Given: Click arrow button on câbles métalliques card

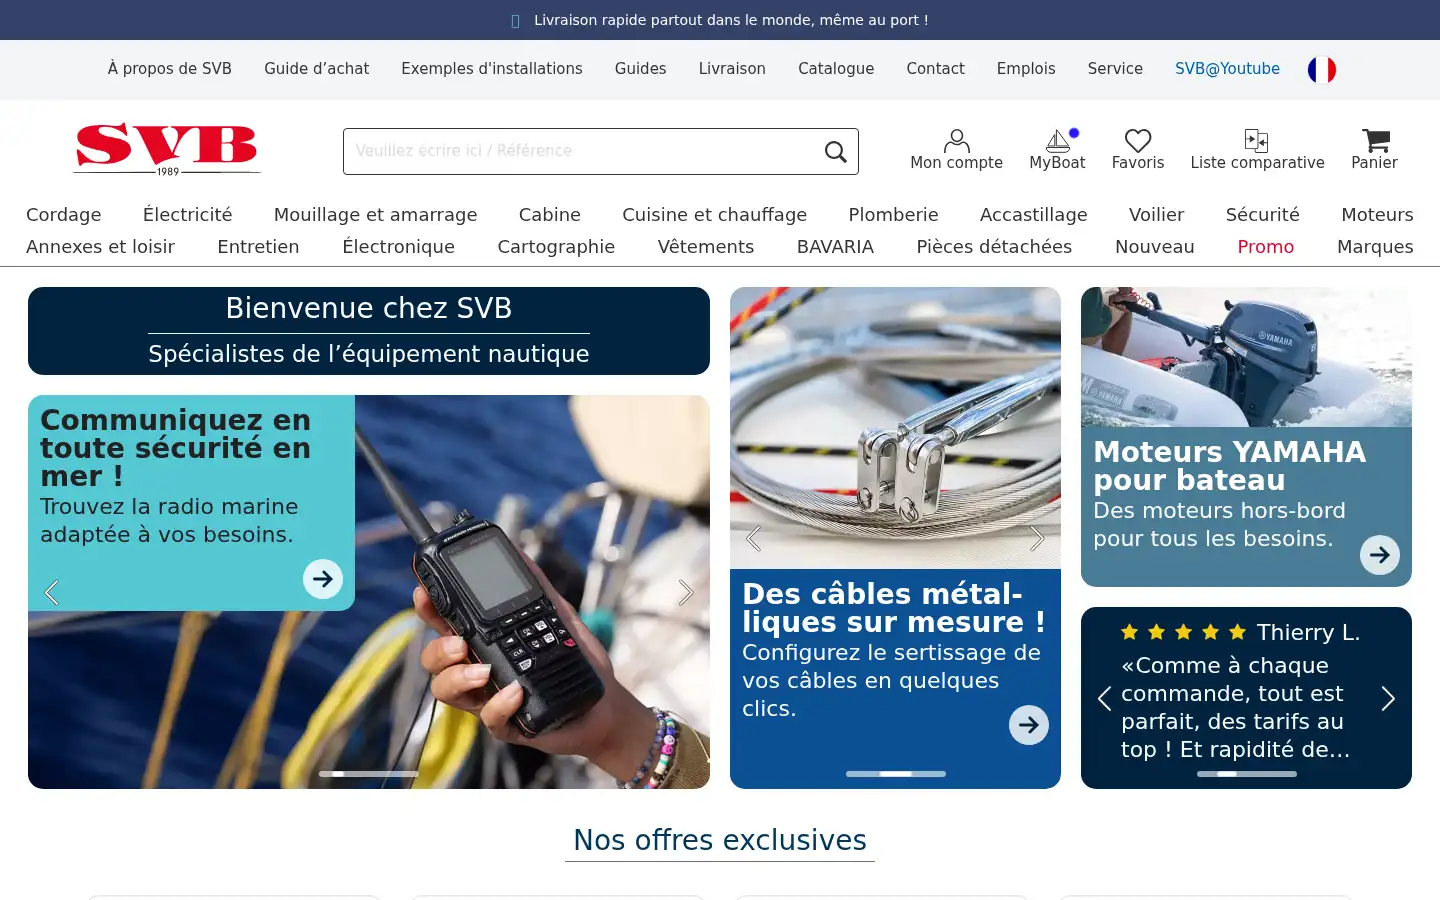Looking at the screenshot, I should [1029, 725].
